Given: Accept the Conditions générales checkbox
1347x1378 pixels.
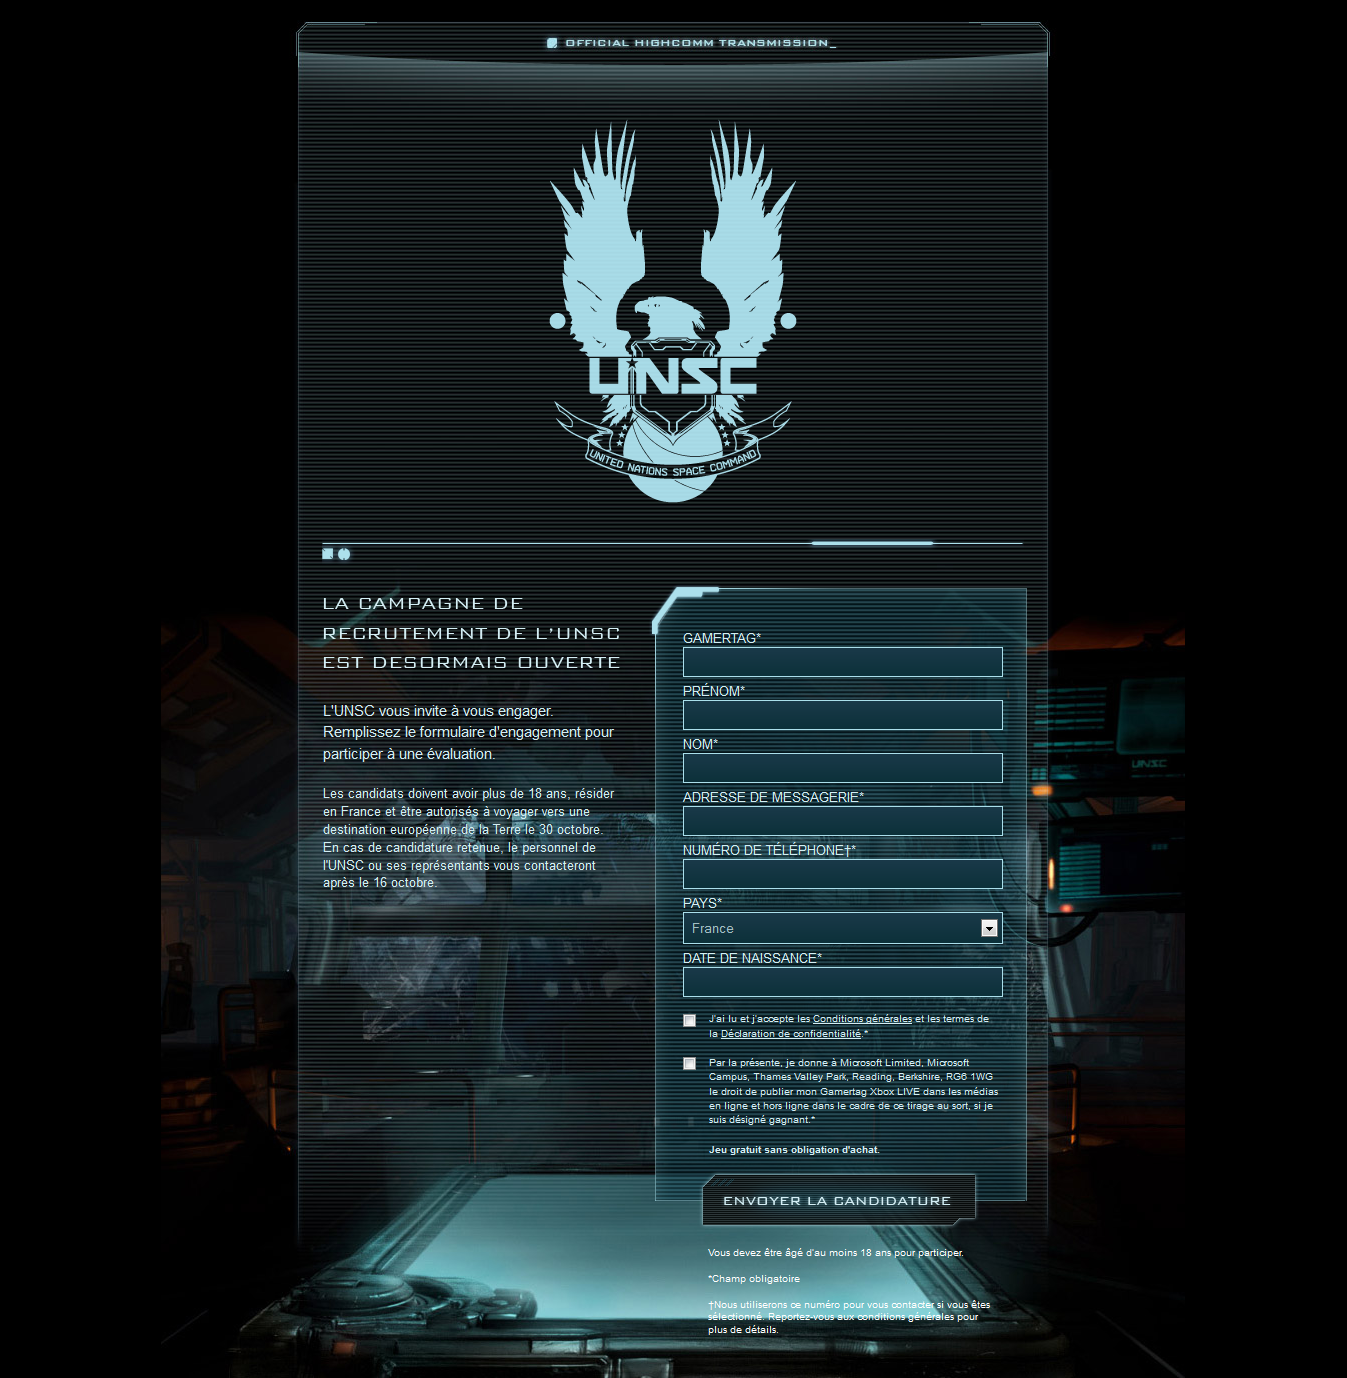Looking at the screenshot, I should click(x=690, y=1020).
